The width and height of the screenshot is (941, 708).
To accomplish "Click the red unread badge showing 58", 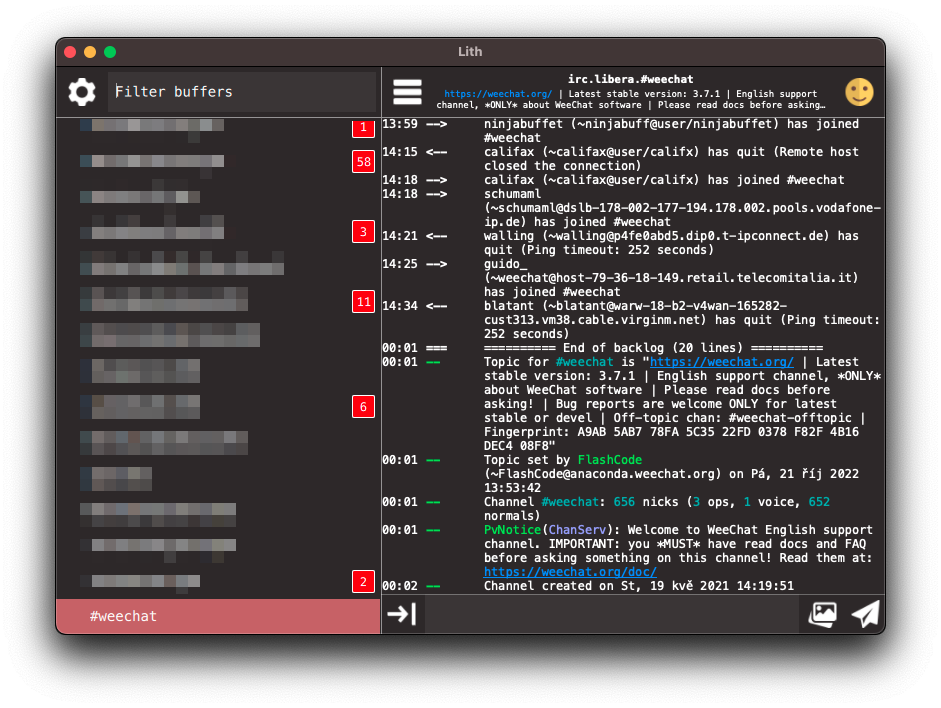I will (362, 161).
